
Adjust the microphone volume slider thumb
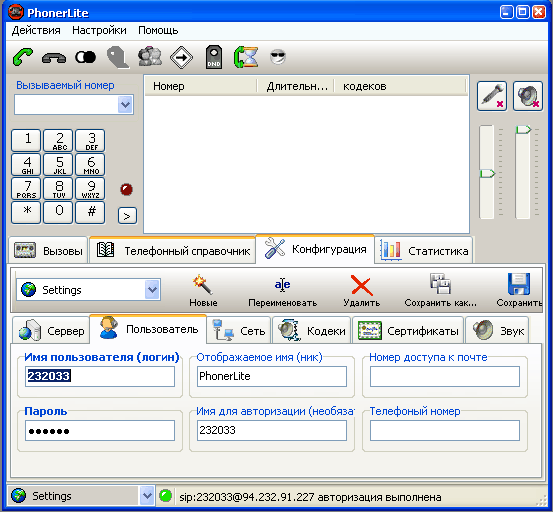tap(488, 173)
